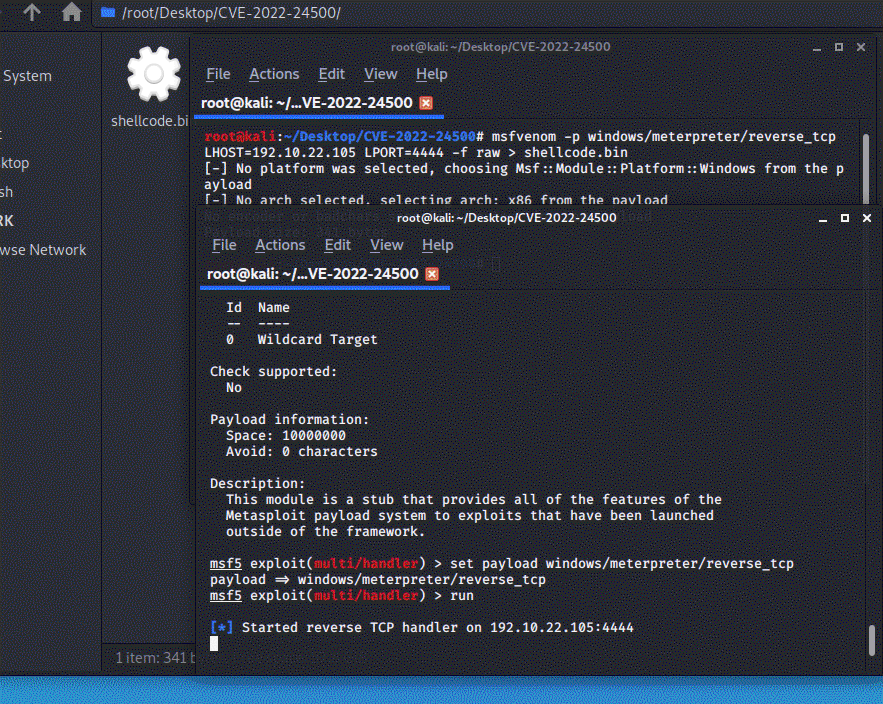This screenshot has width=883, height=704.
Task: Close the back terminal window
Action: pos(860,47)
